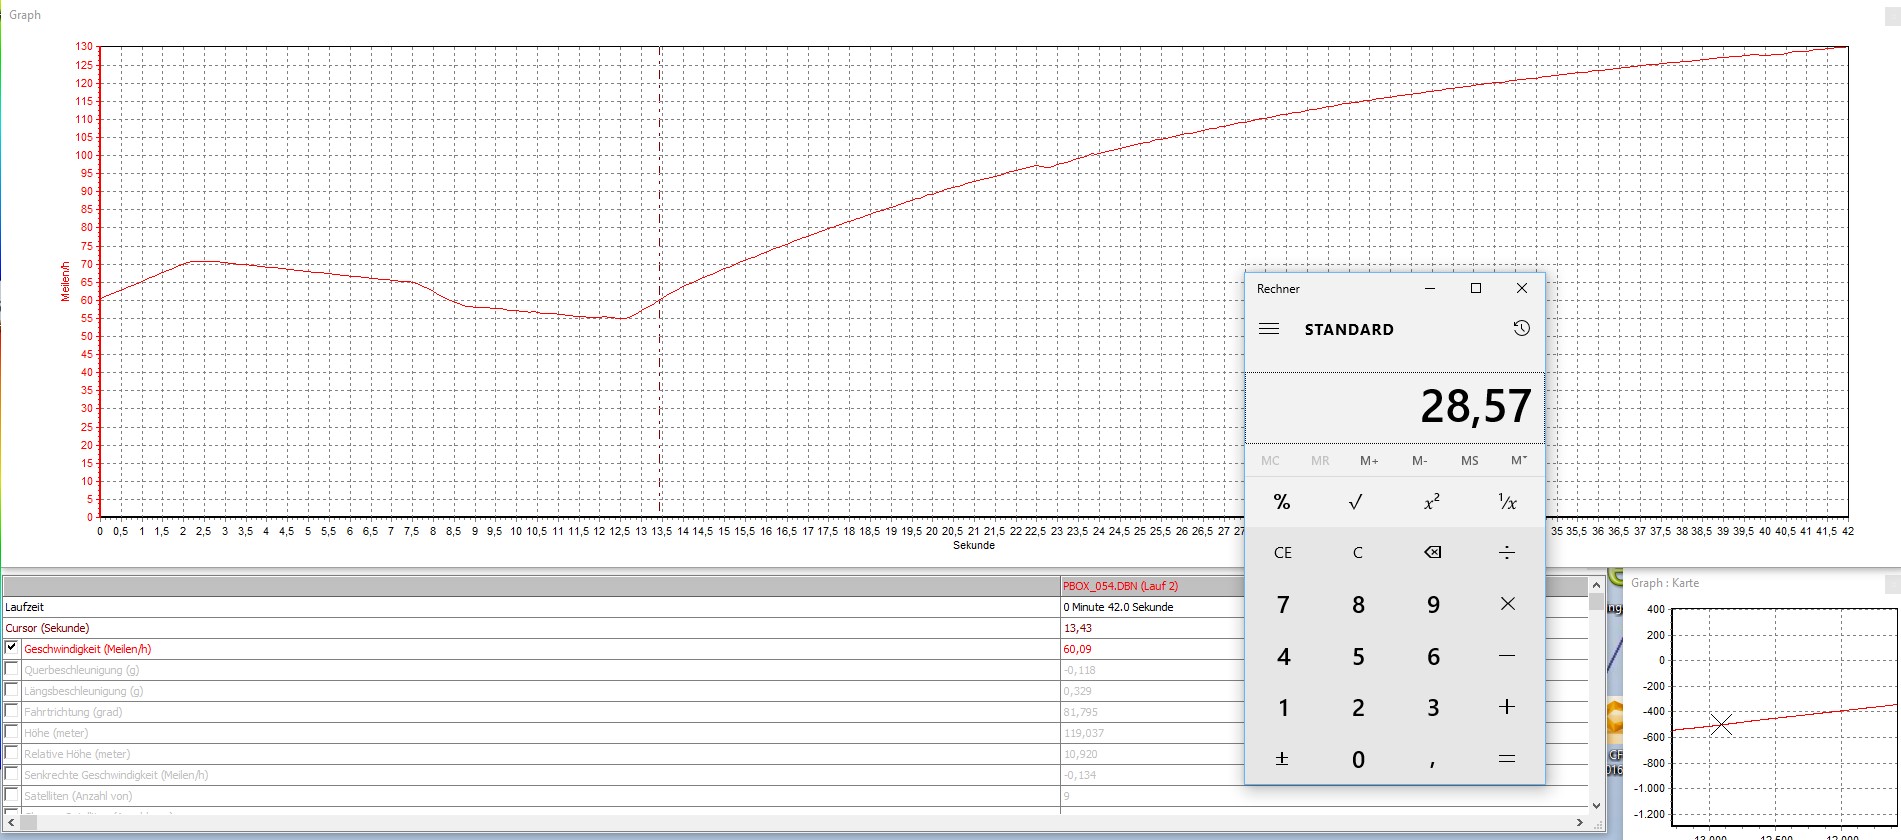Click digit 4 on the calculator
The width and height of the screenshot is (1901, 840).
1283,656
